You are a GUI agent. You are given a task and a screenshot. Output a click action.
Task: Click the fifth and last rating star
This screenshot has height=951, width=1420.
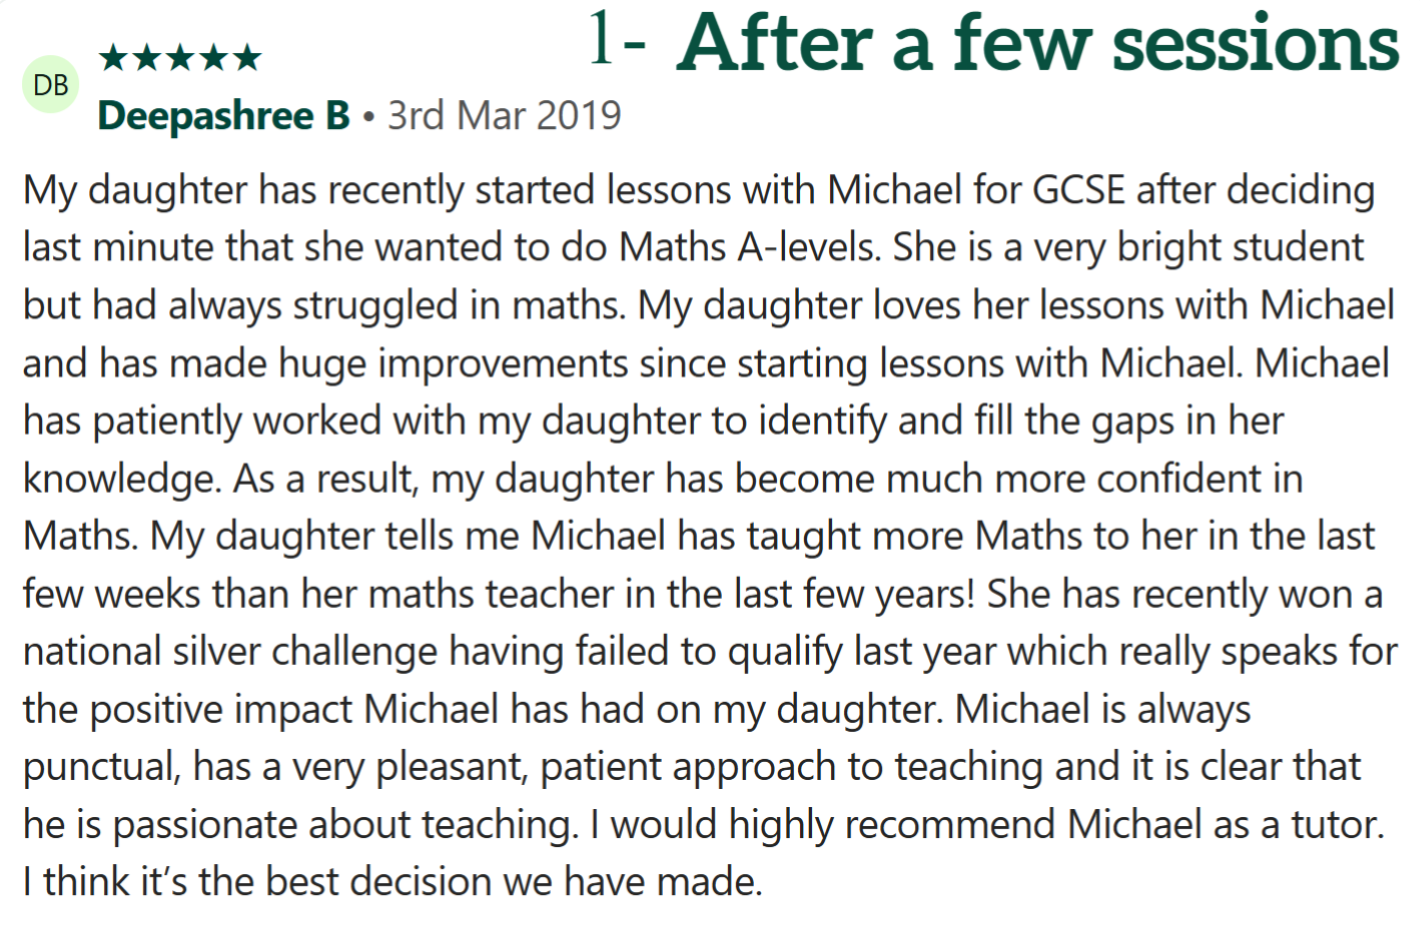click(x=247, y=58)
